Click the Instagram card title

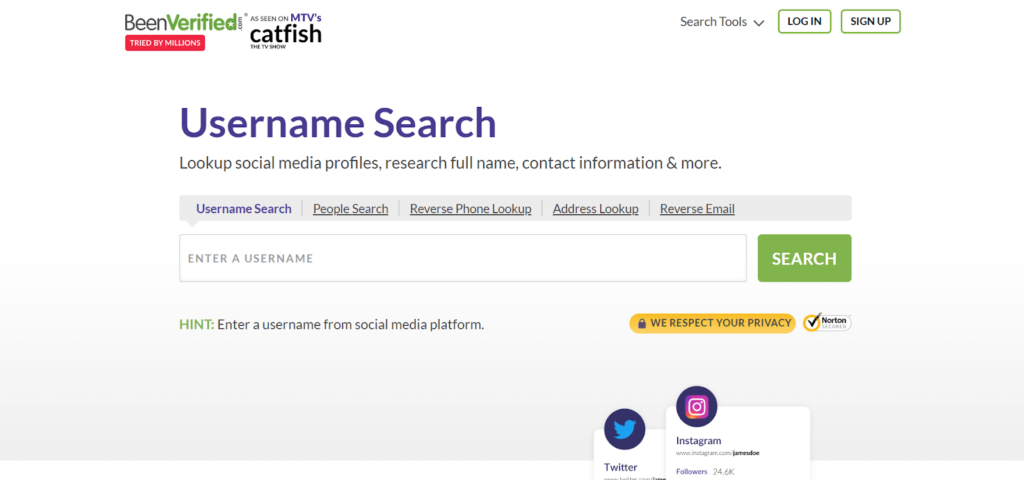point(698,440)
